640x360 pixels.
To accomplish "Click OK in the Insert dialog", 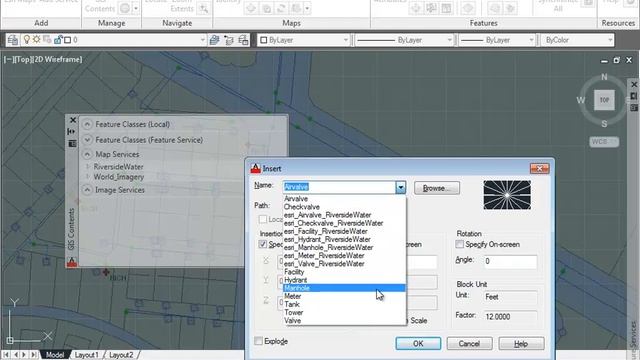I will click(418, 344).
